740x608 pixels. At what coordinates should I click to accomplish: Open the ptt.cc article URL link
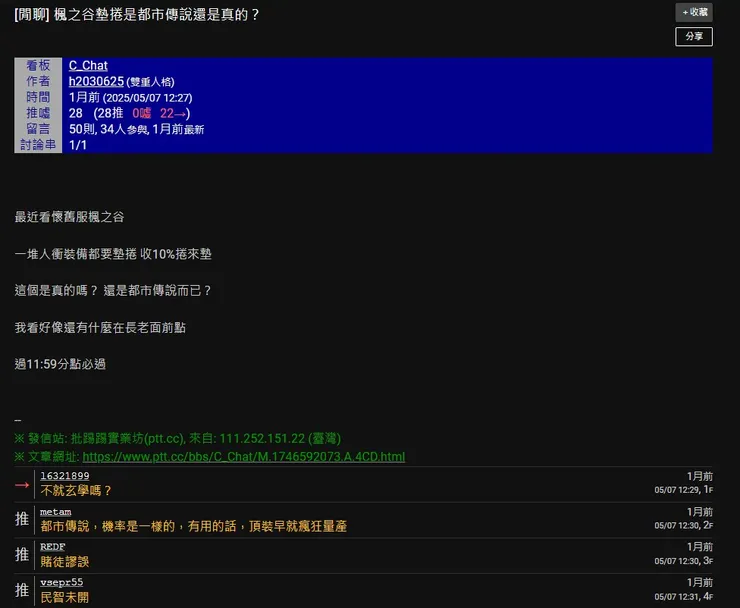coord(244,456)
